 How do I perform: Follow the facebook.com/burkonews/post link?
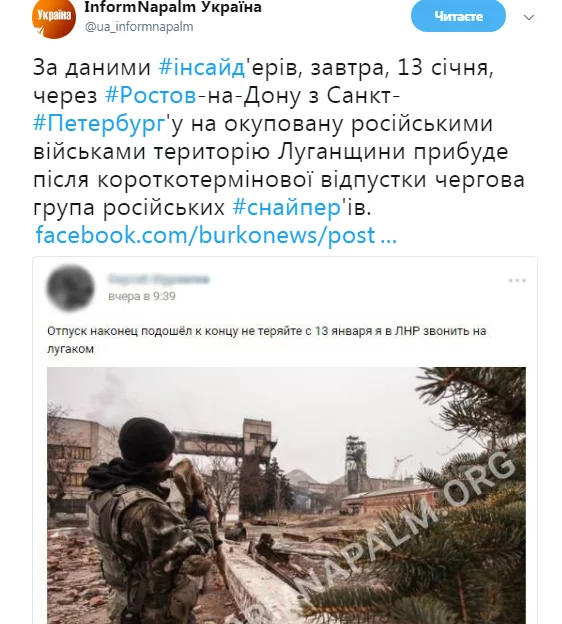(x=216, y=235)
